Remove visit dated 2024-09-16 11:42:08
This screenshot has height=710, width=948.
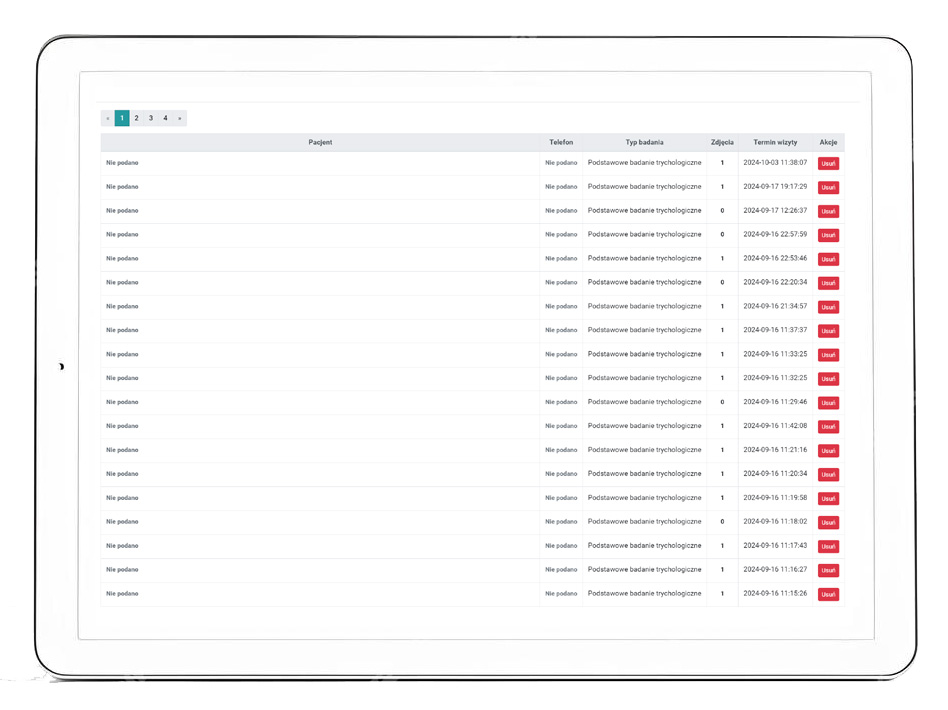tap(828, 427)
